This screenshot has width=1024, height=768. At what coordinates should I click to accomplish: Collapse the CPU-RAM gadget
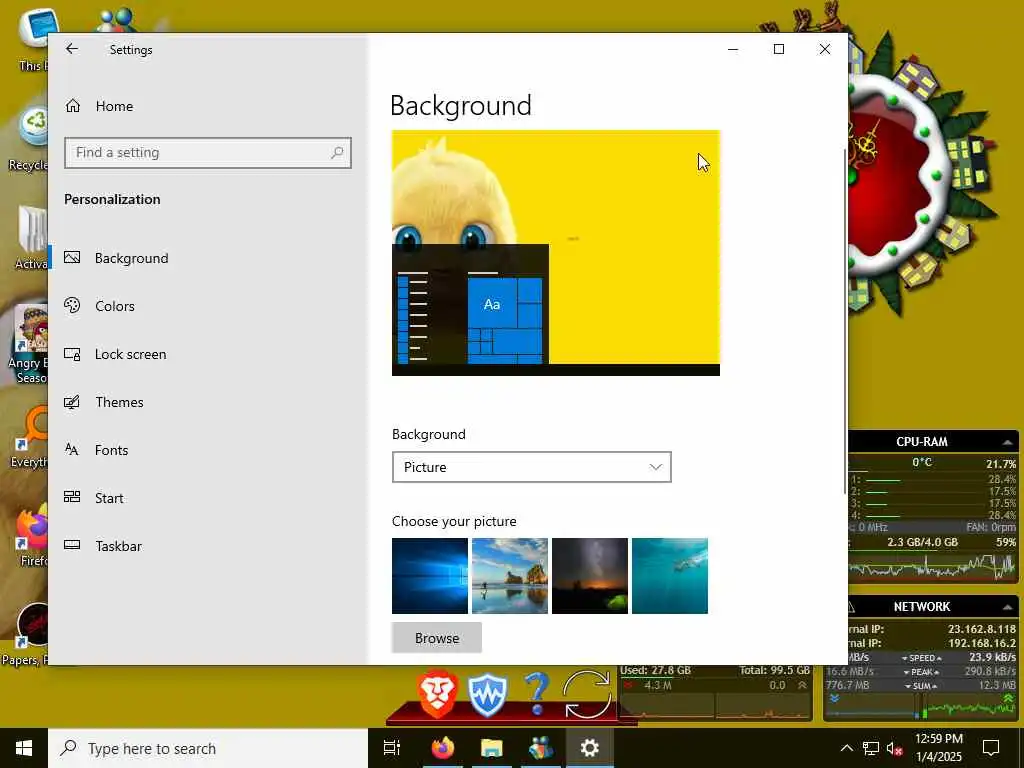click(x=1008, y=442)
